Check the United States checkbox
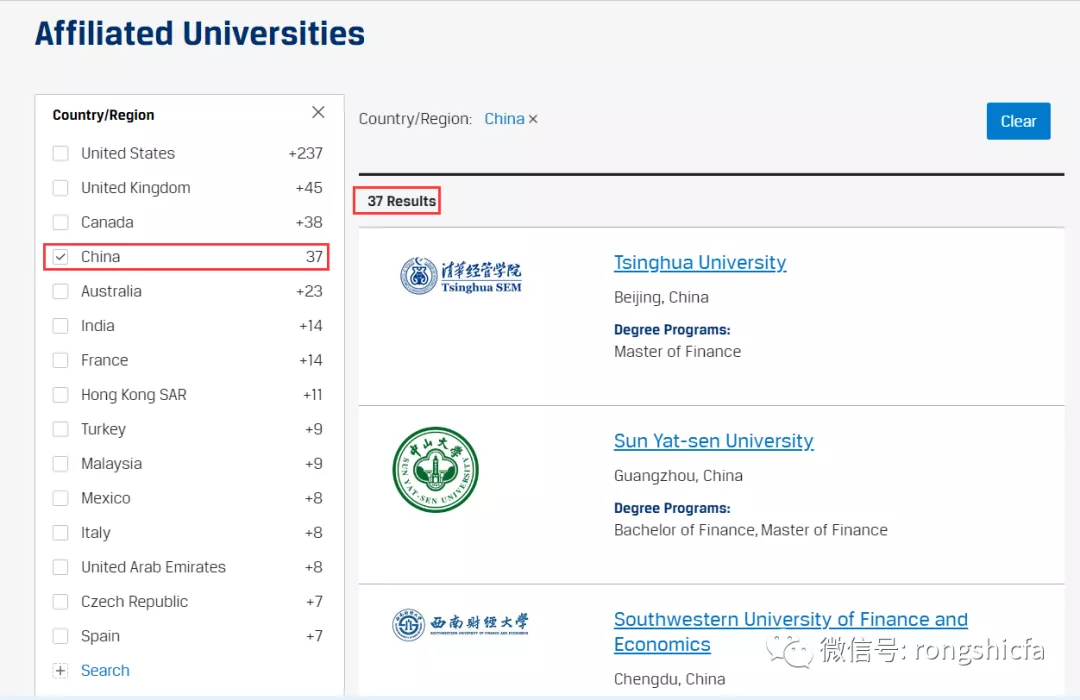This screenshot has height=700, width=1080. click(61, 153)
